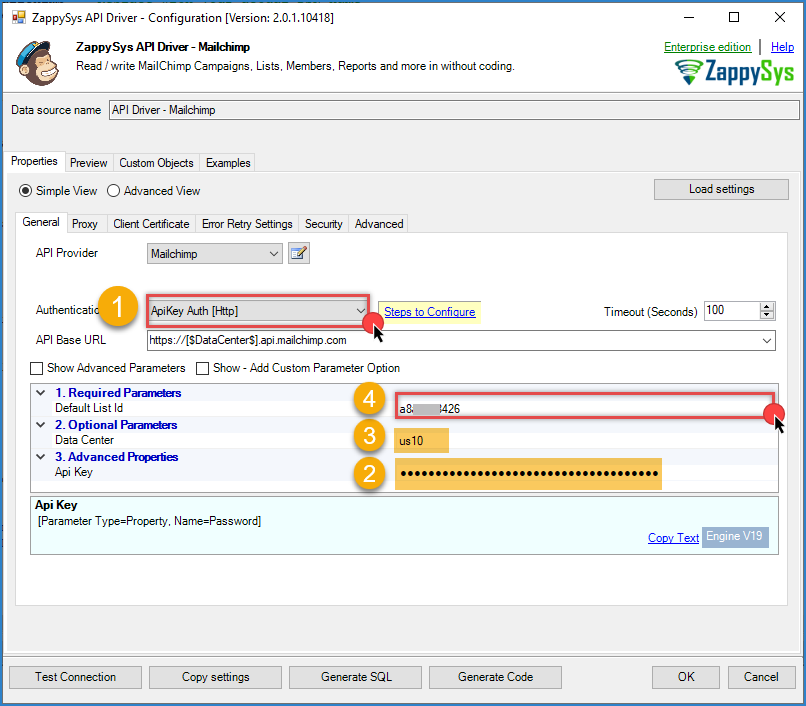Image resolution: width=806 pixels, height=706 pixels.
Task: Click the Default List Id value field
Action: (x=584, y=408)
